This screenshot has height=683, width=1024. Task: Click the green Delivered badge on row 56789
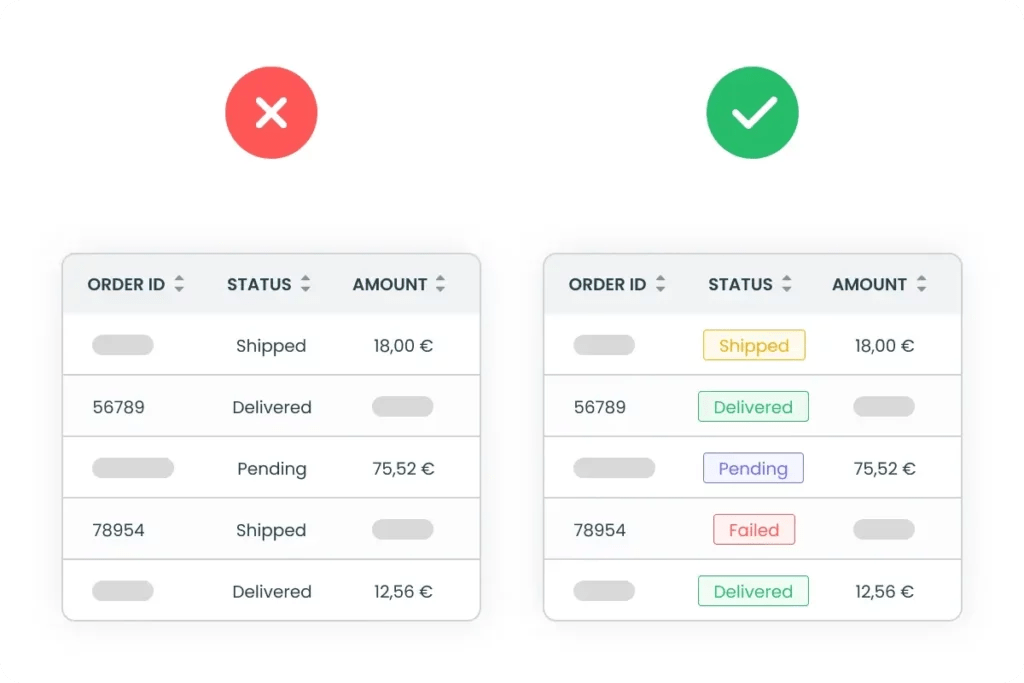click(753, 406)
